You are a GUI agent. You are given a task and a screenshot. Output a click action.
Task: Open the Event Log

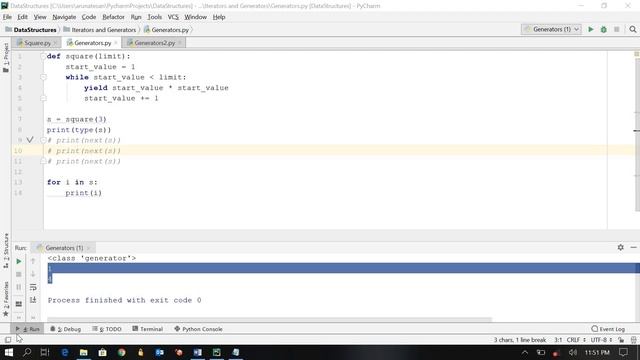coord(608,329)
